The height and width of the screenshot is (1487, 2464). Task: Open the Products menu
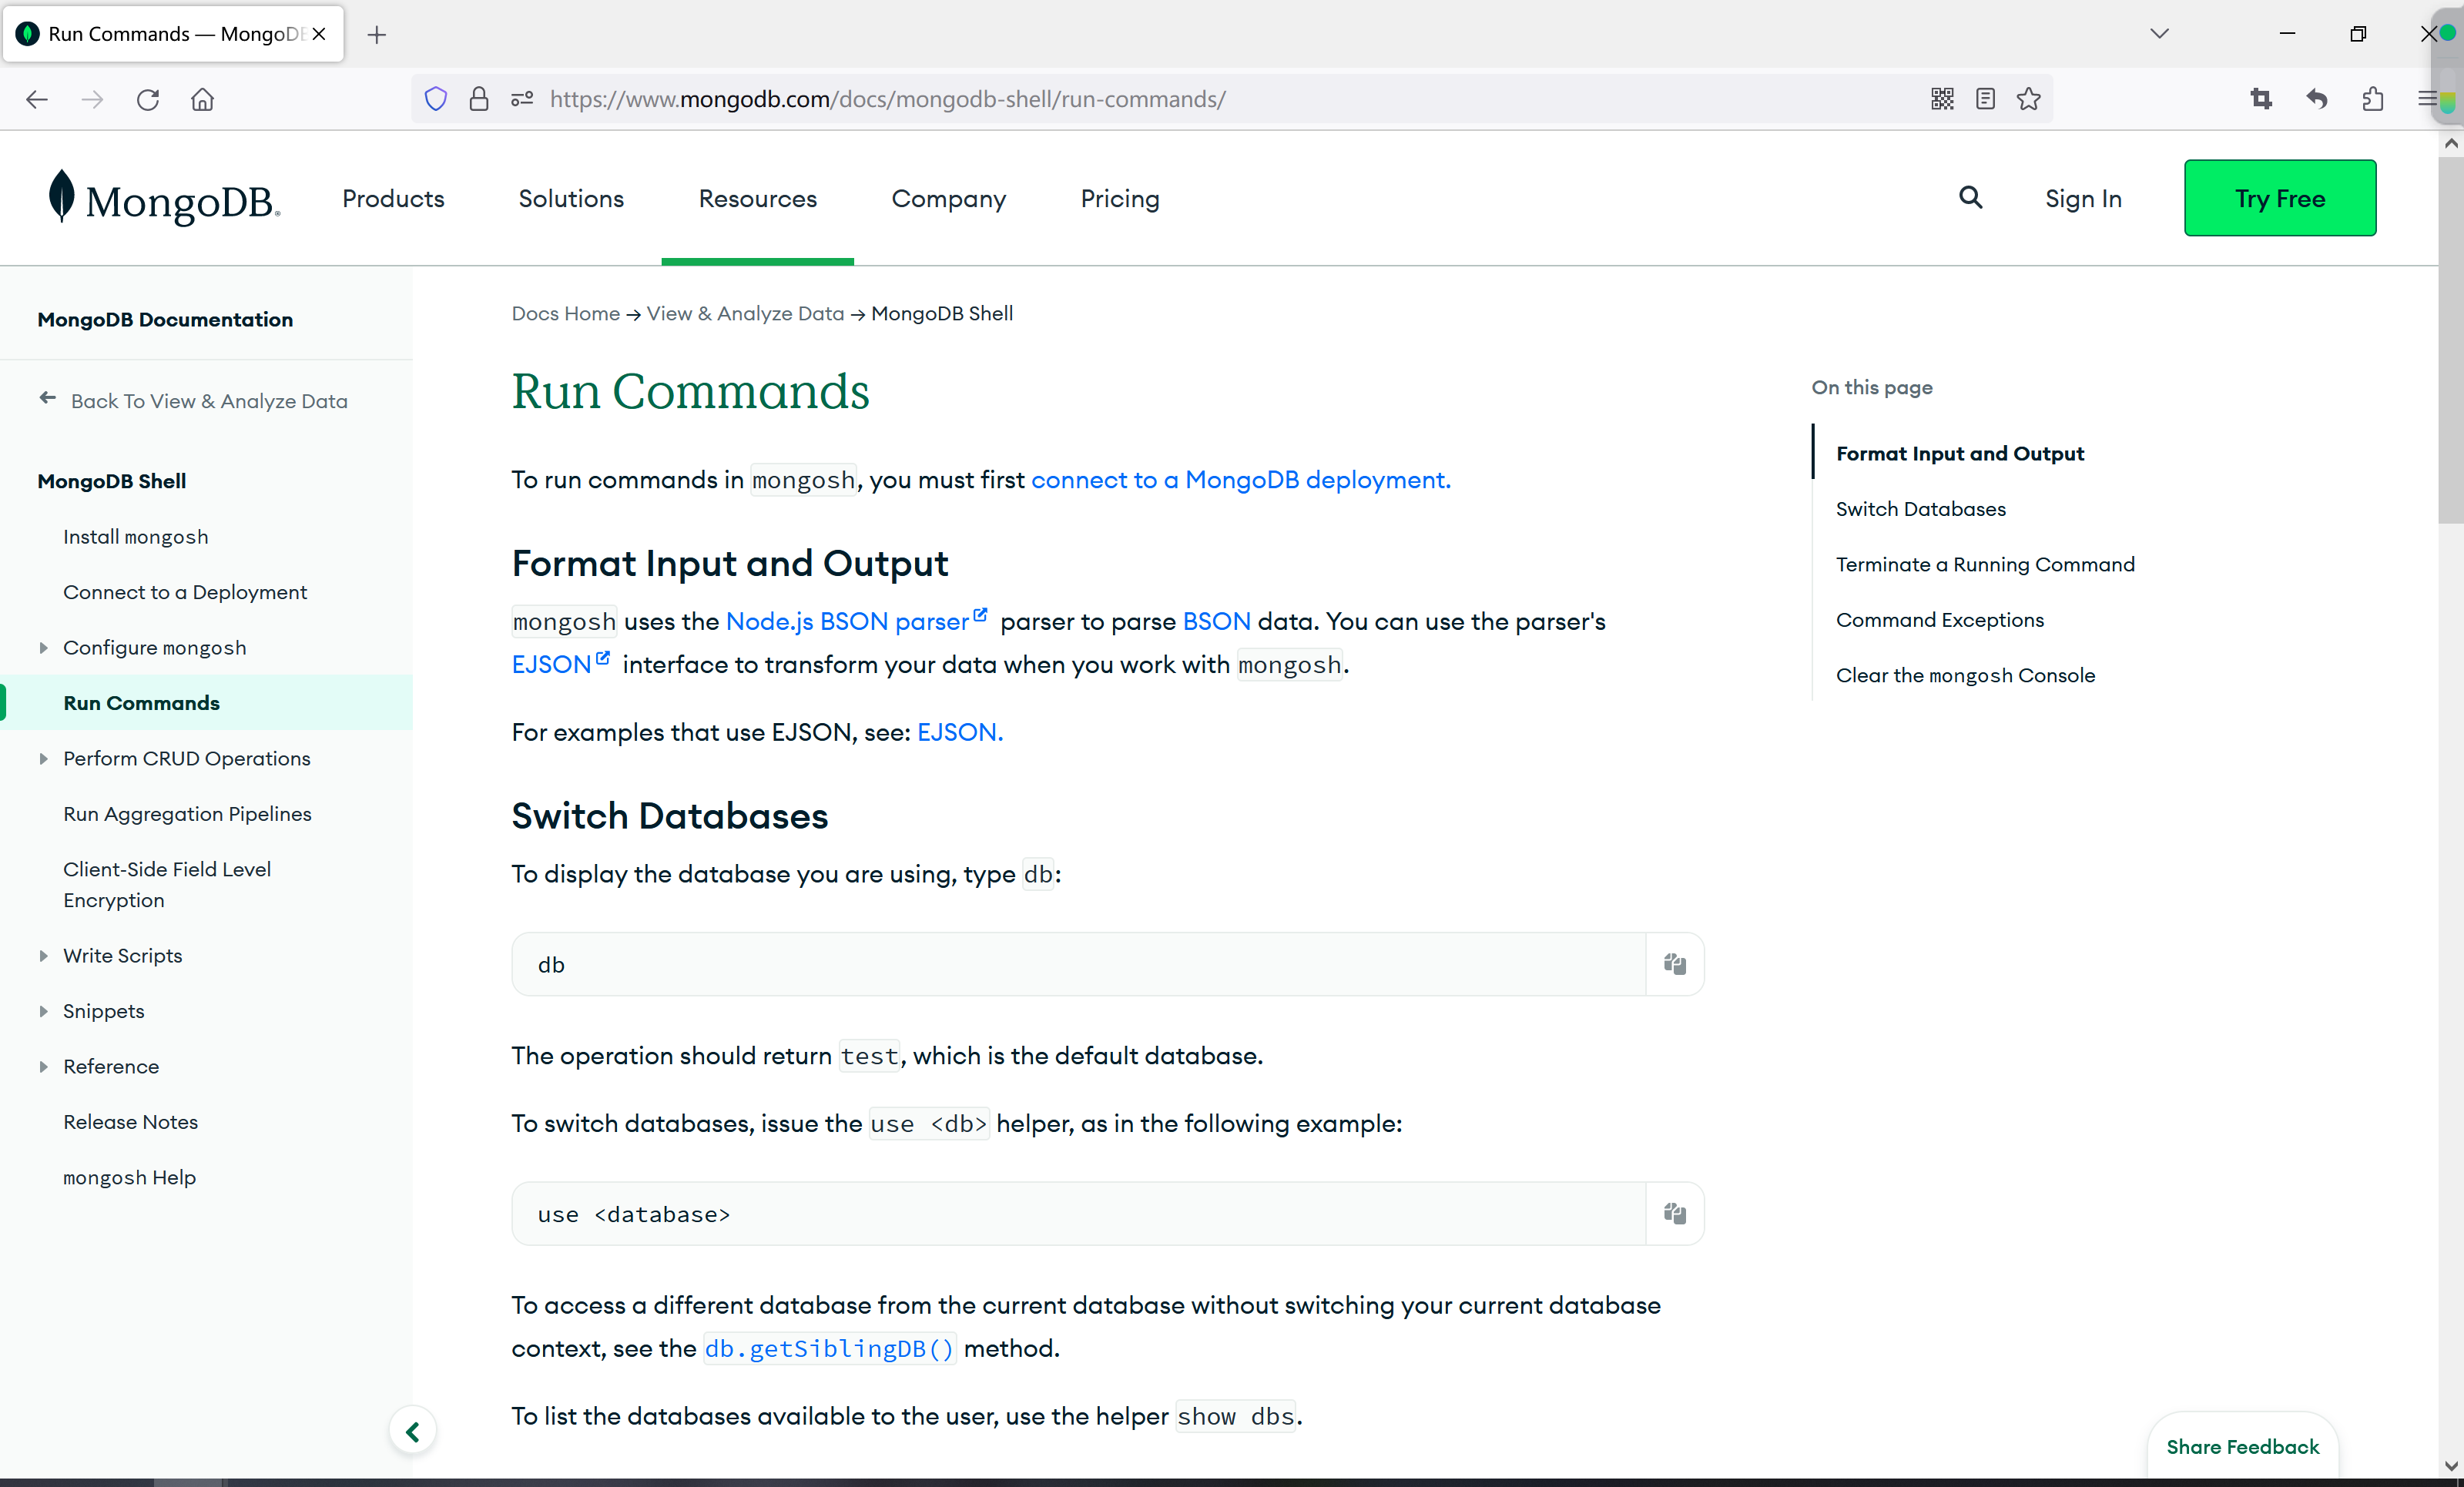pyautogui.click(x=393, y=198)
